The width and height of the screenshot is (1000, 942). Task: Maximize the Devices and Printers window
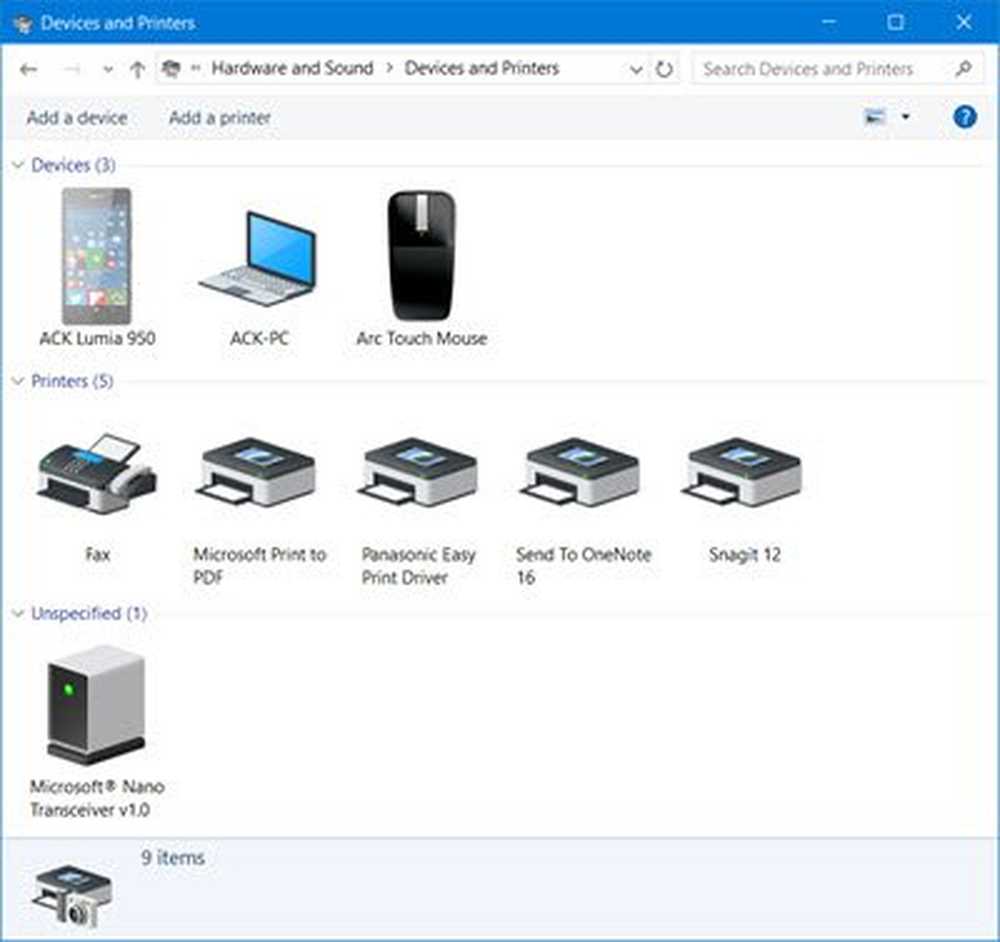(895, 22)
